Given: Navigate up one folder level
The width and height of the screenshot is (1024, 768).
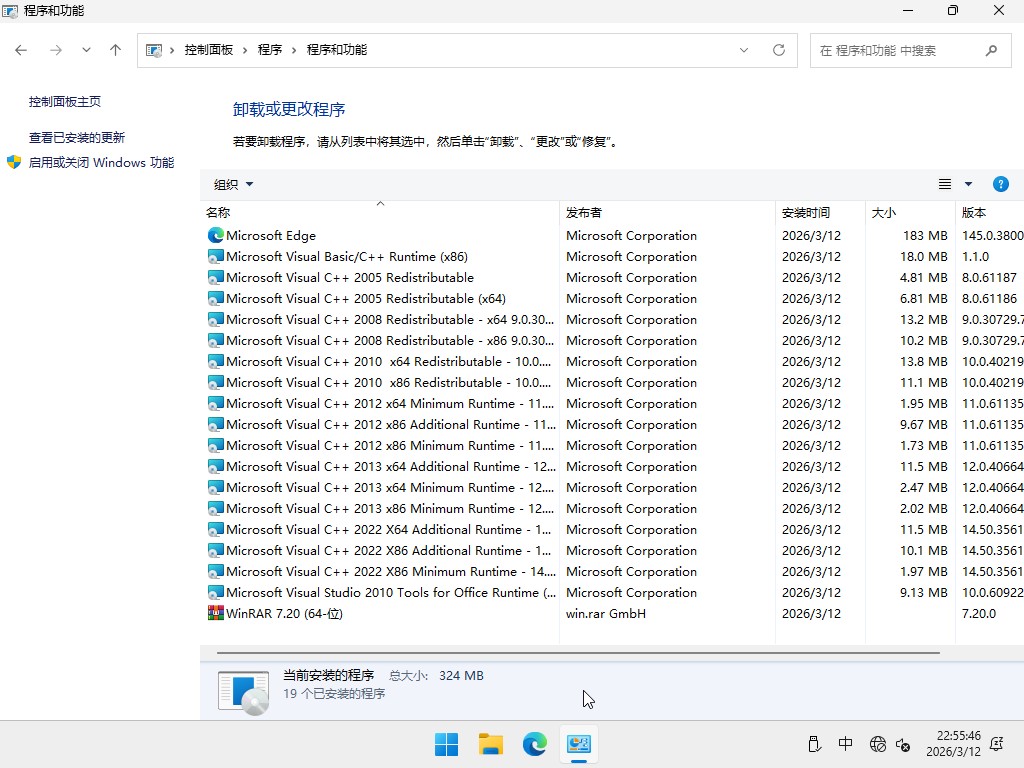Looking at the screenshot, I should (x=115, y=48).
